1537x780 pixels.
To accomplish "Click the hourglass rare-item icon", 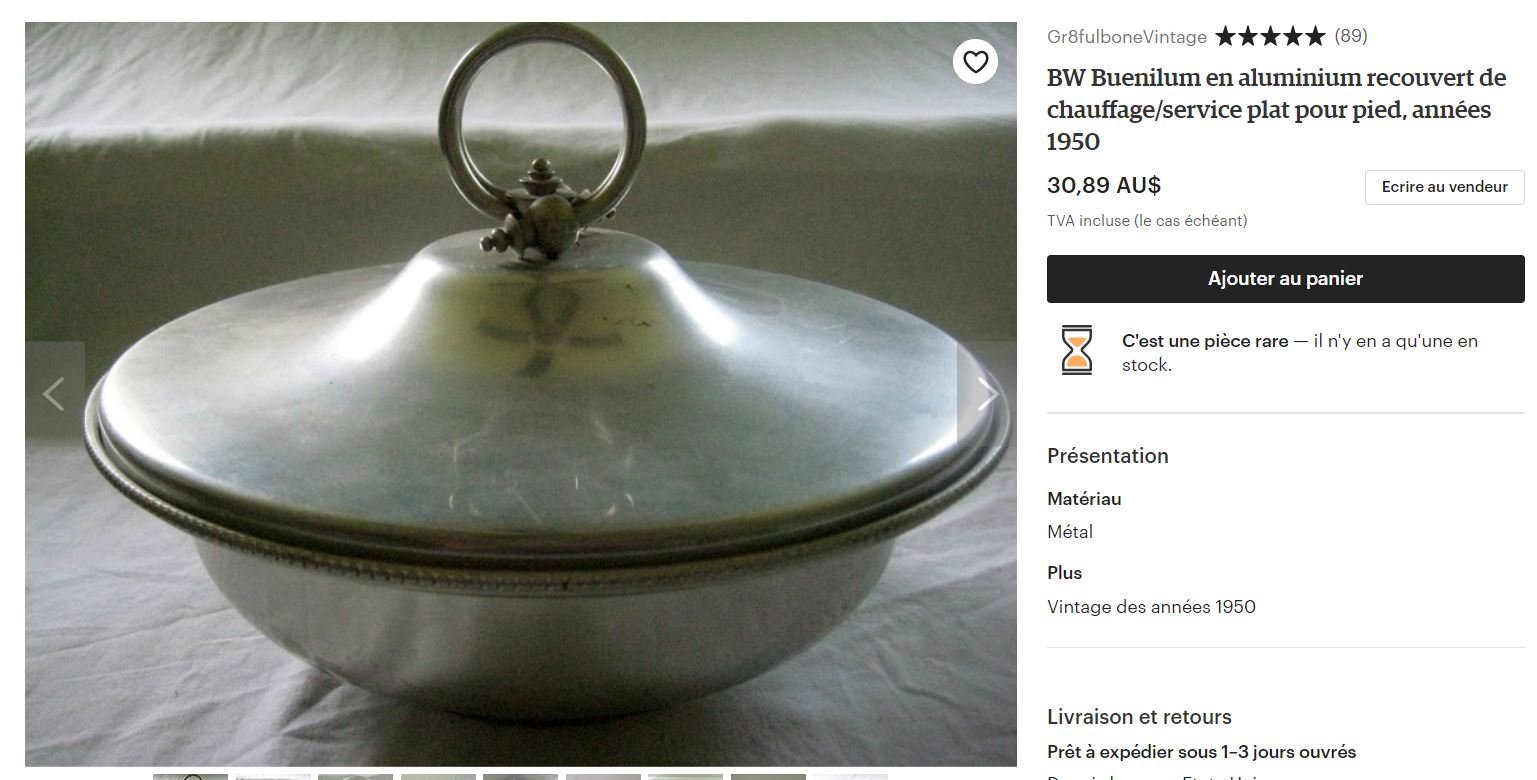I will 1077,351.
